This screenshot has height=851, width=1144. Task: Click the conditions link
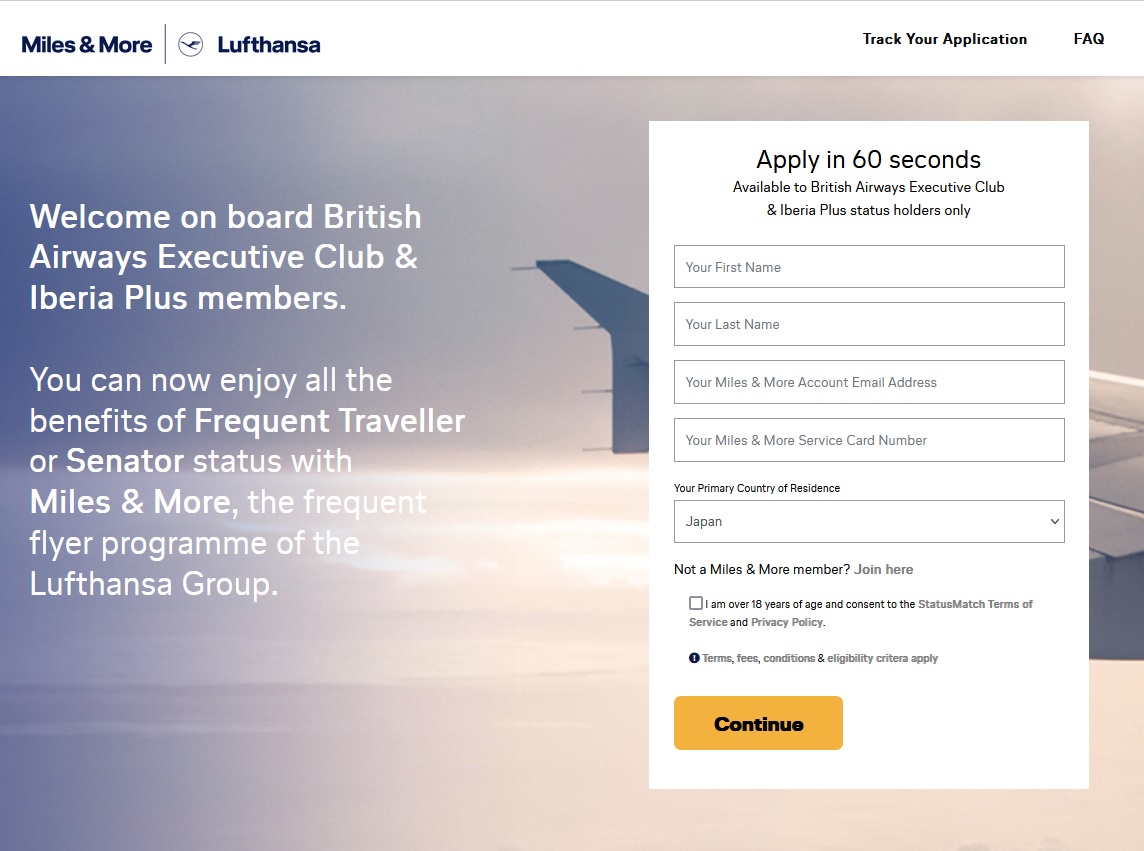point(789,659)
